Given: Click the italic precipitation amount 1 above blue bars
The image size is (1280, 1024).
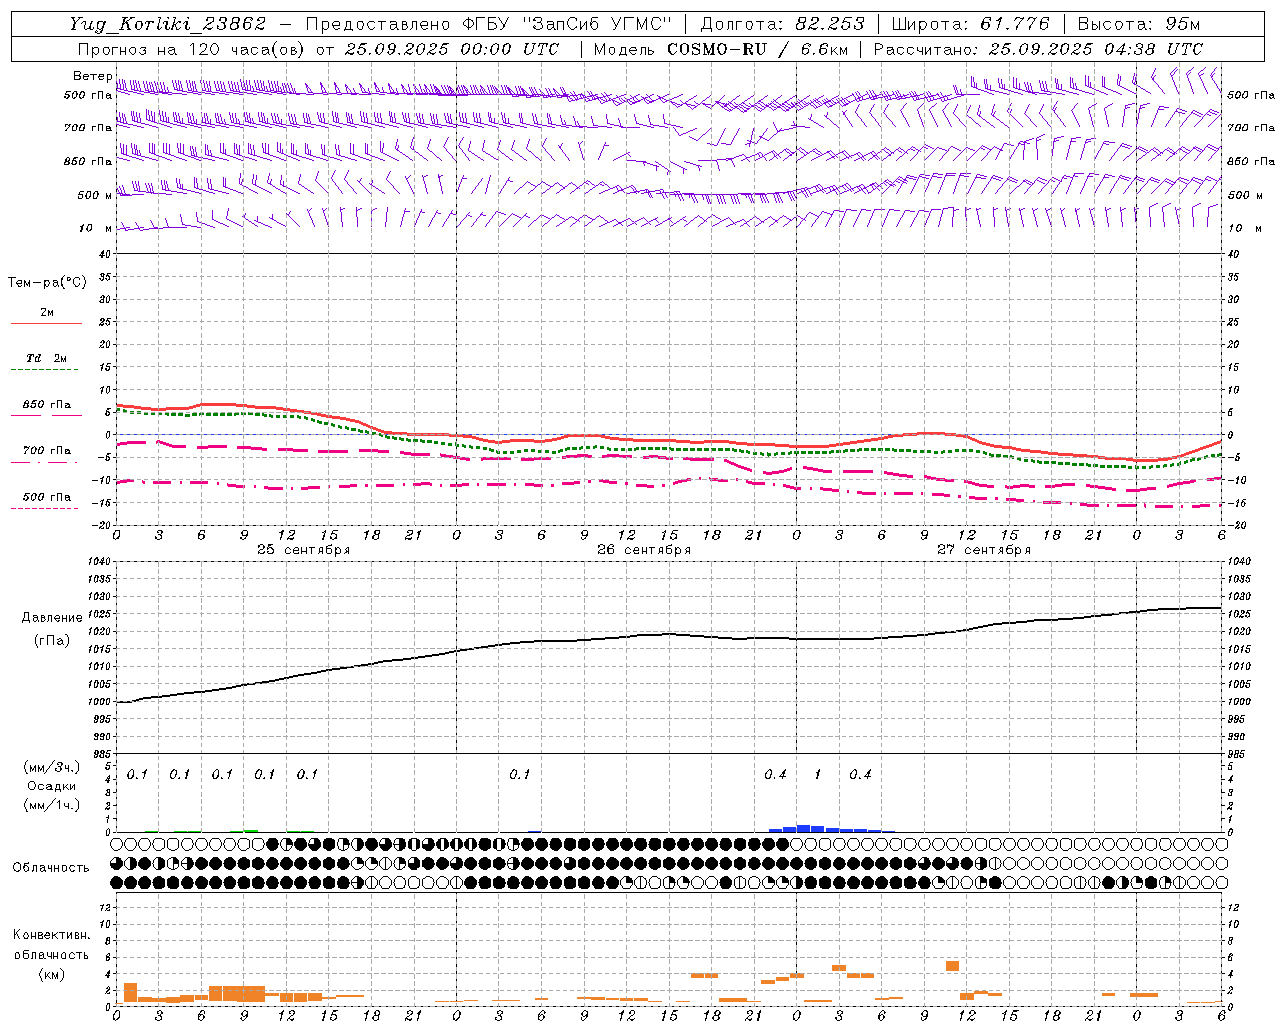Looking at the screenshot, I should click(x=817, y=774).
